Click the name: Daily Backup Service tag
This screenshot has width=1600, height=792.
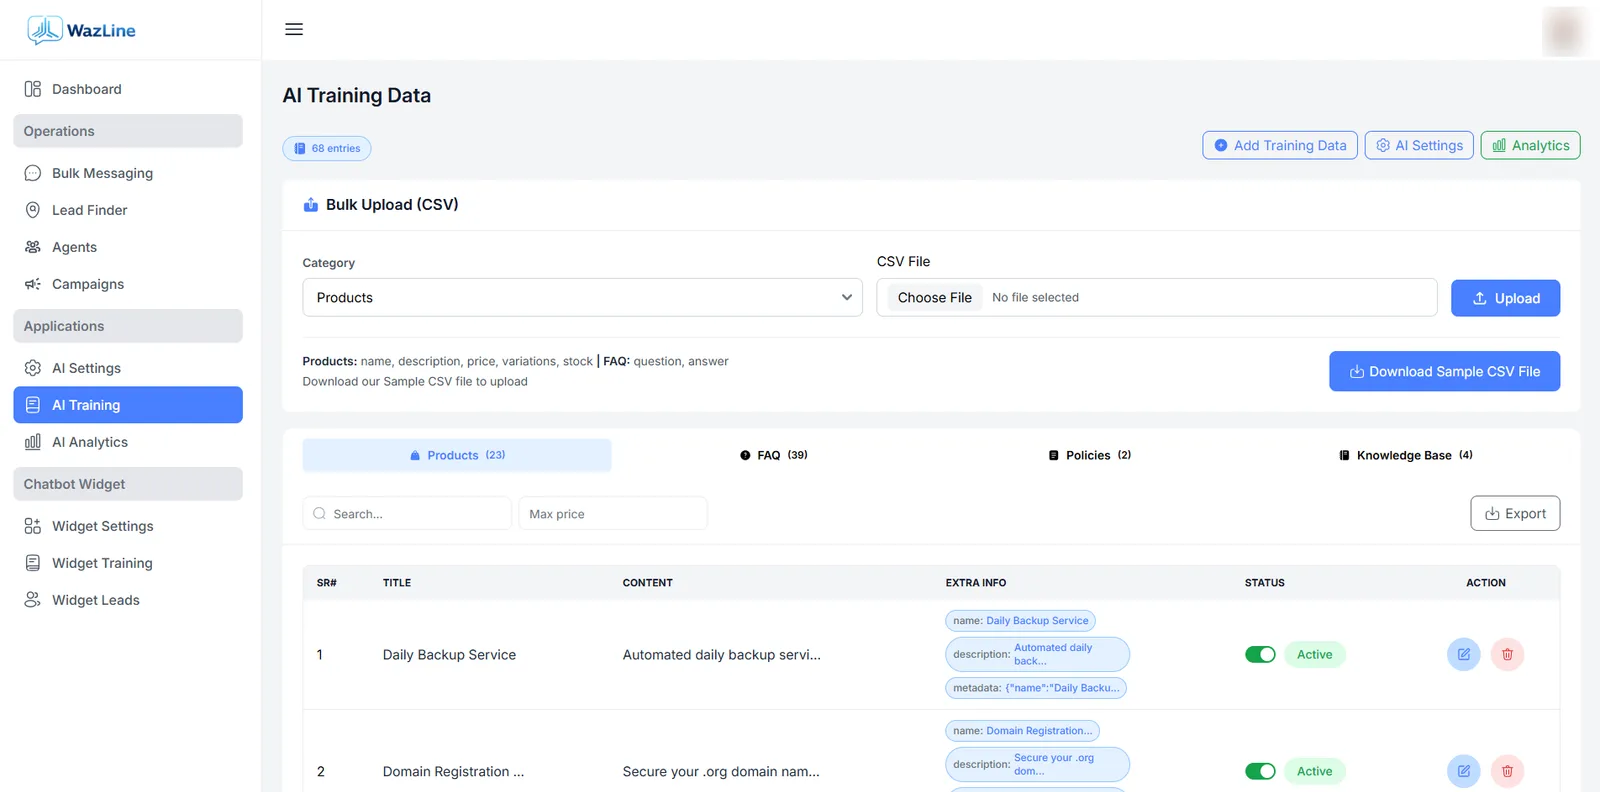point(1020,621)
